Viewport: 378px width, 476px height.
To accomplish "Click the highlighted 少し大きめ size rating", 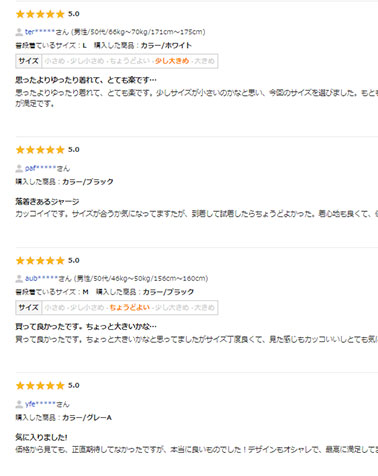I will pos(172,61).
